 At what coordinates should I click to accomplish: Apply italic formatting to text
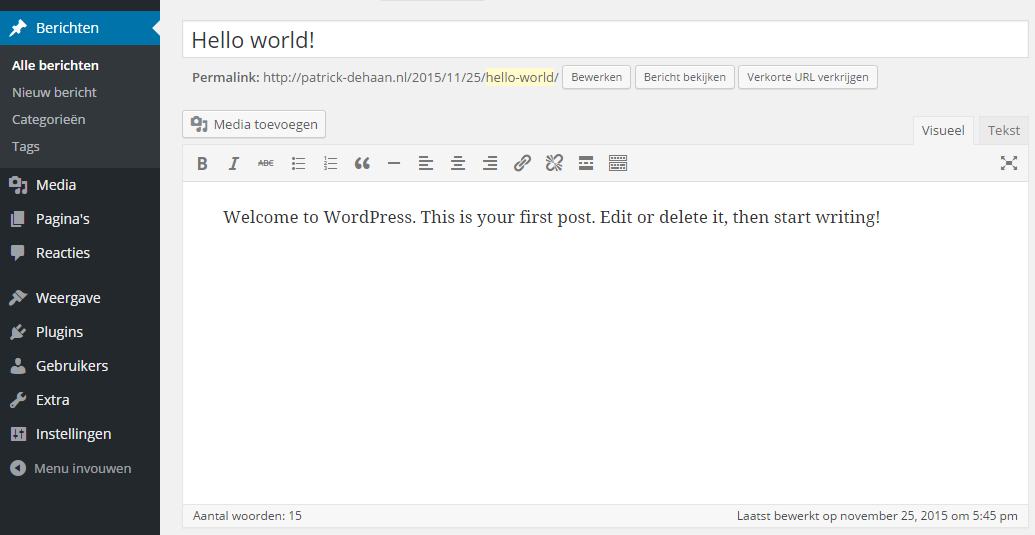(234, 164)
